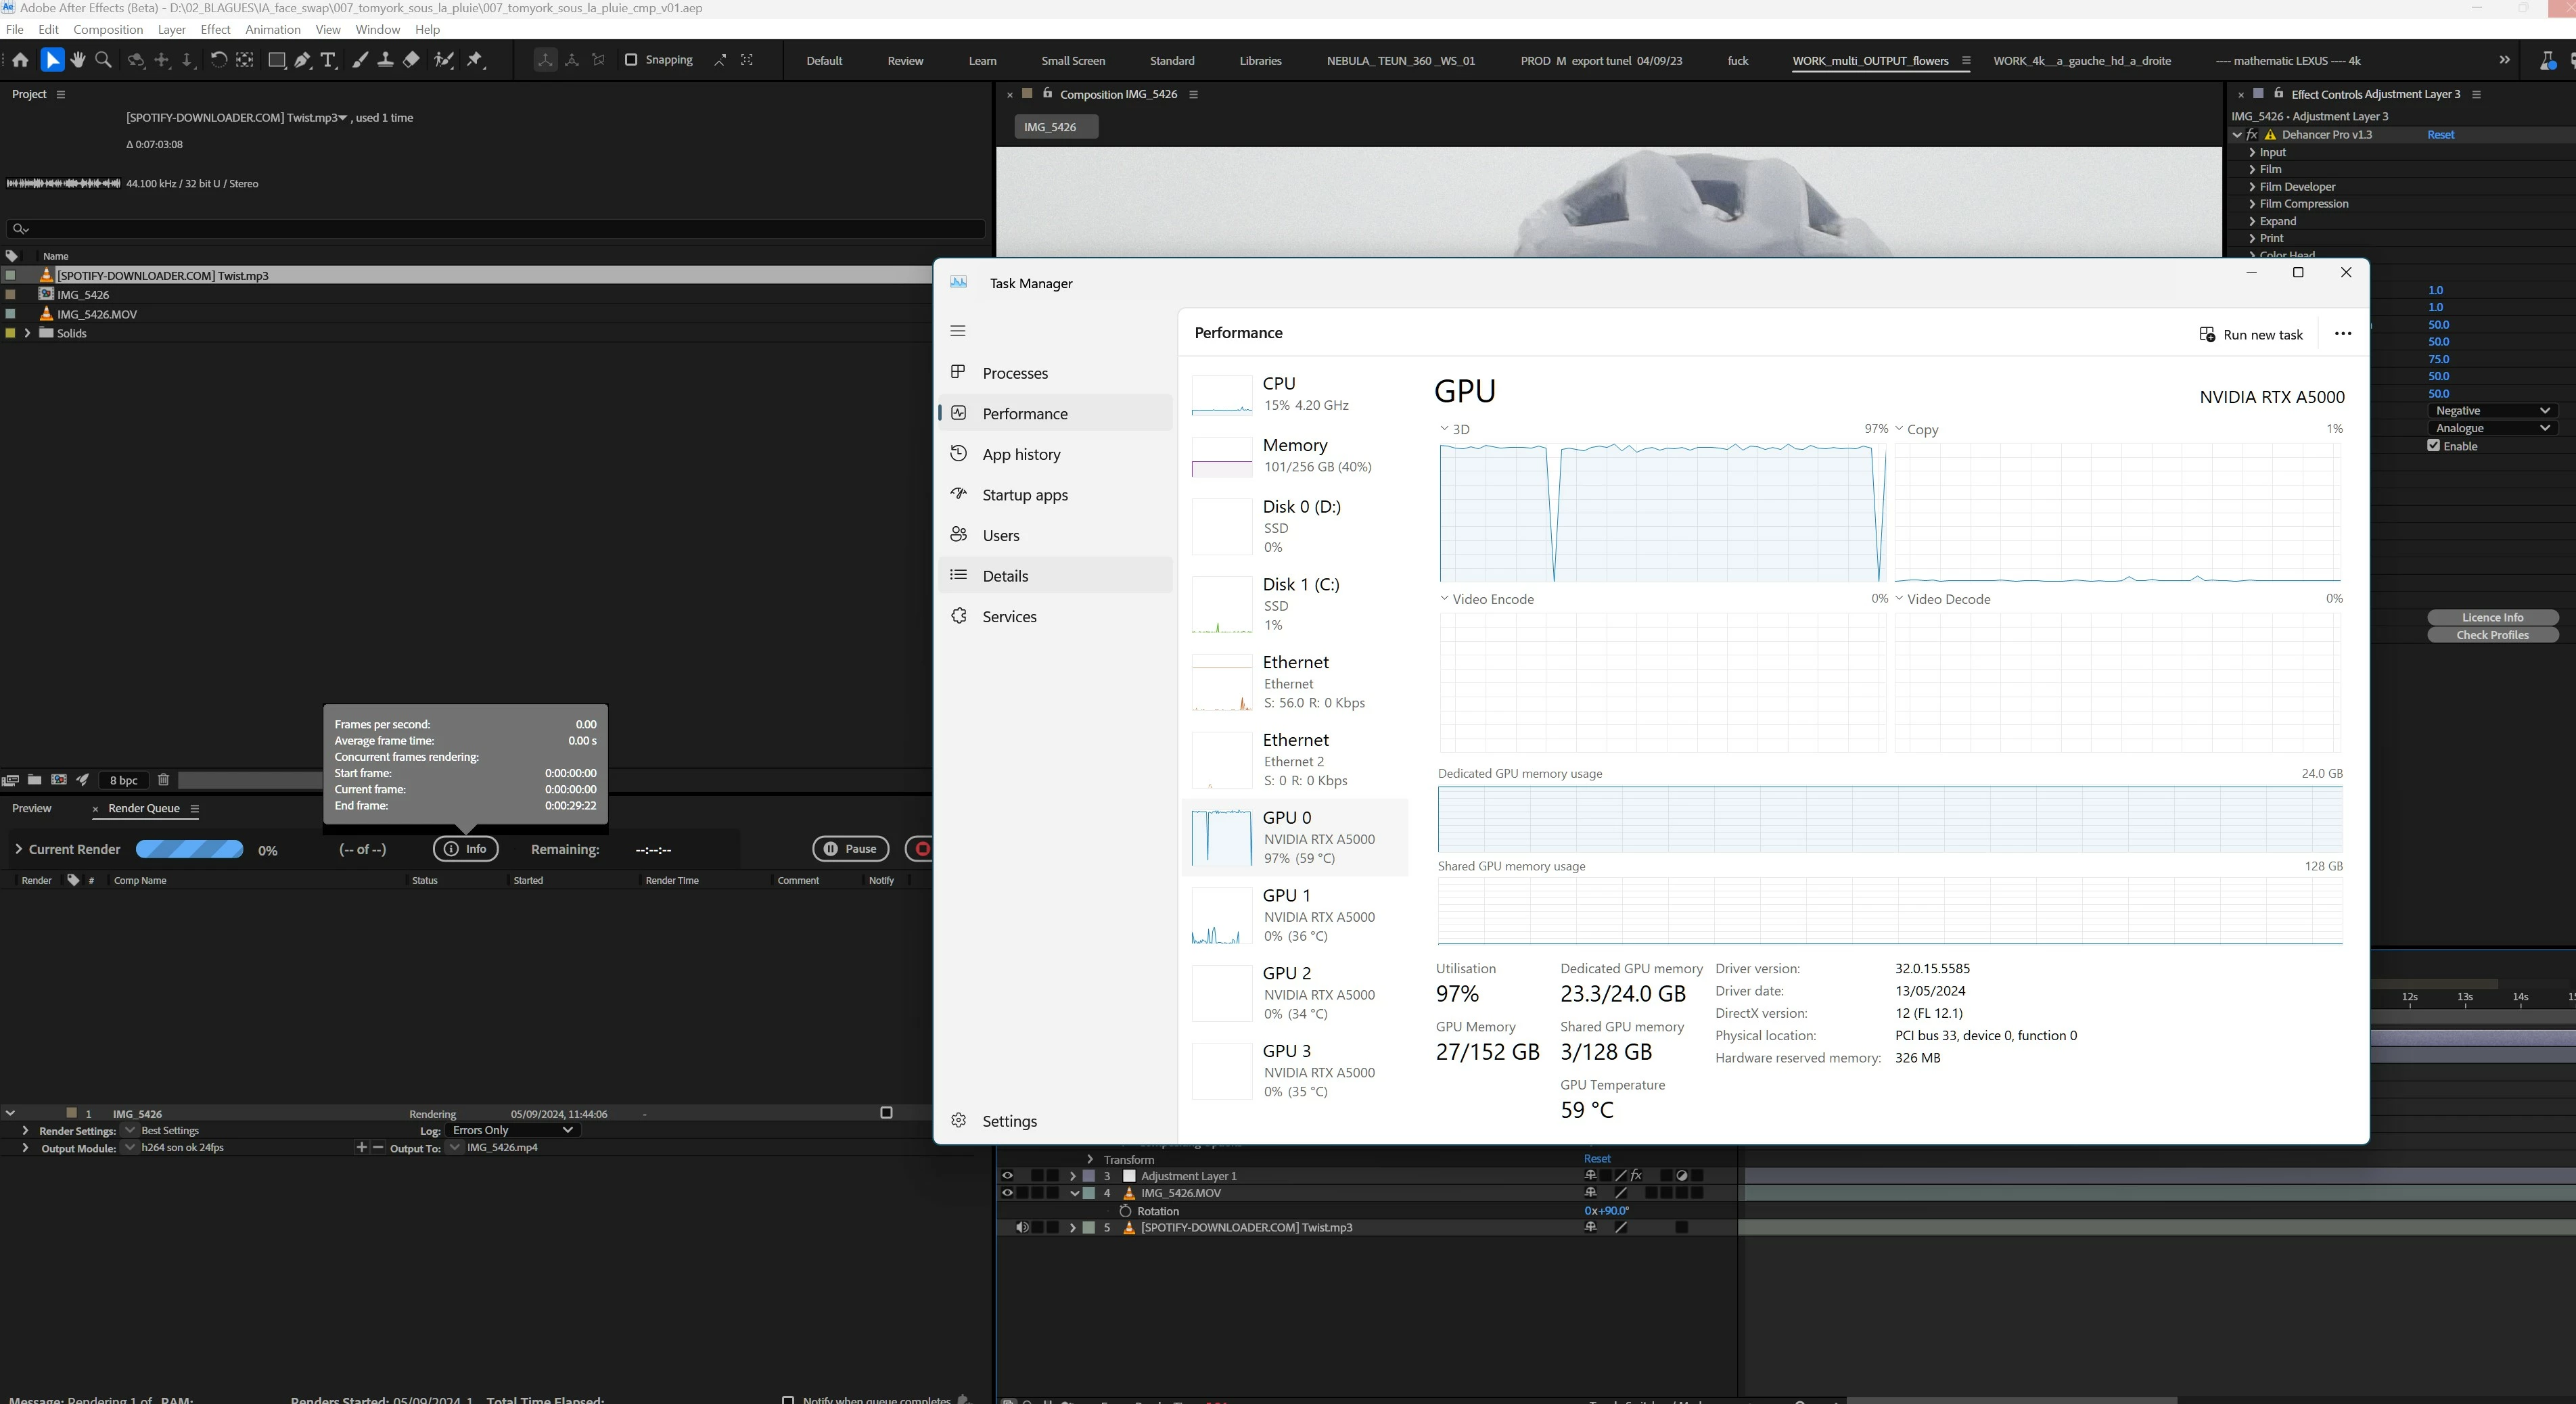The width and height of the screenshot is (2576, 1404).
Task: Click the Current Render progress bar
Action: coord(189,849)
